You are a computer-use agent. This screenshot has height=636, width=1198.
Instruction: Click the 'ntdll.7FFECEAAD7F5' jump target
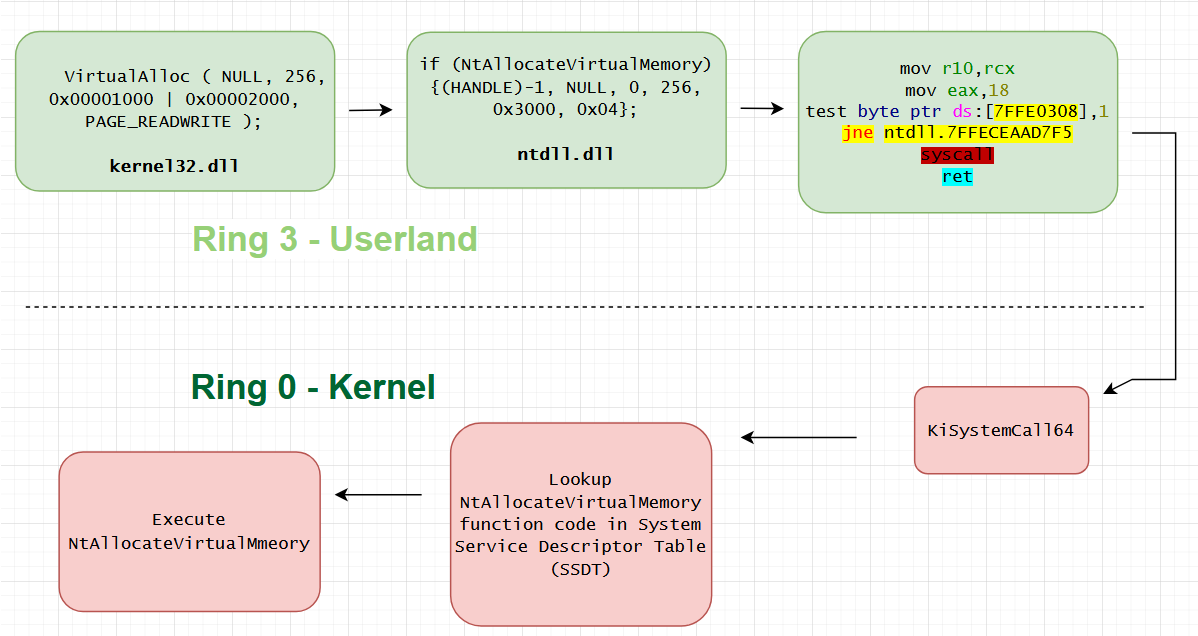[978, 133]
